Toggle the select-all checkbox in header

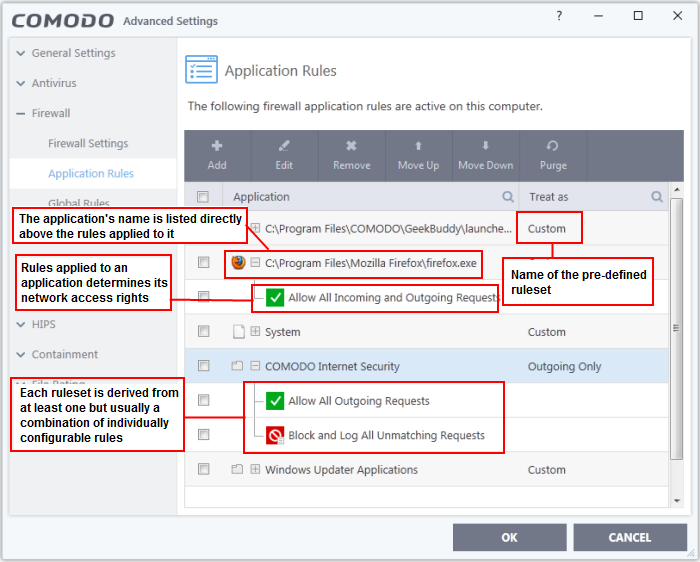click(x=203, y=196)
